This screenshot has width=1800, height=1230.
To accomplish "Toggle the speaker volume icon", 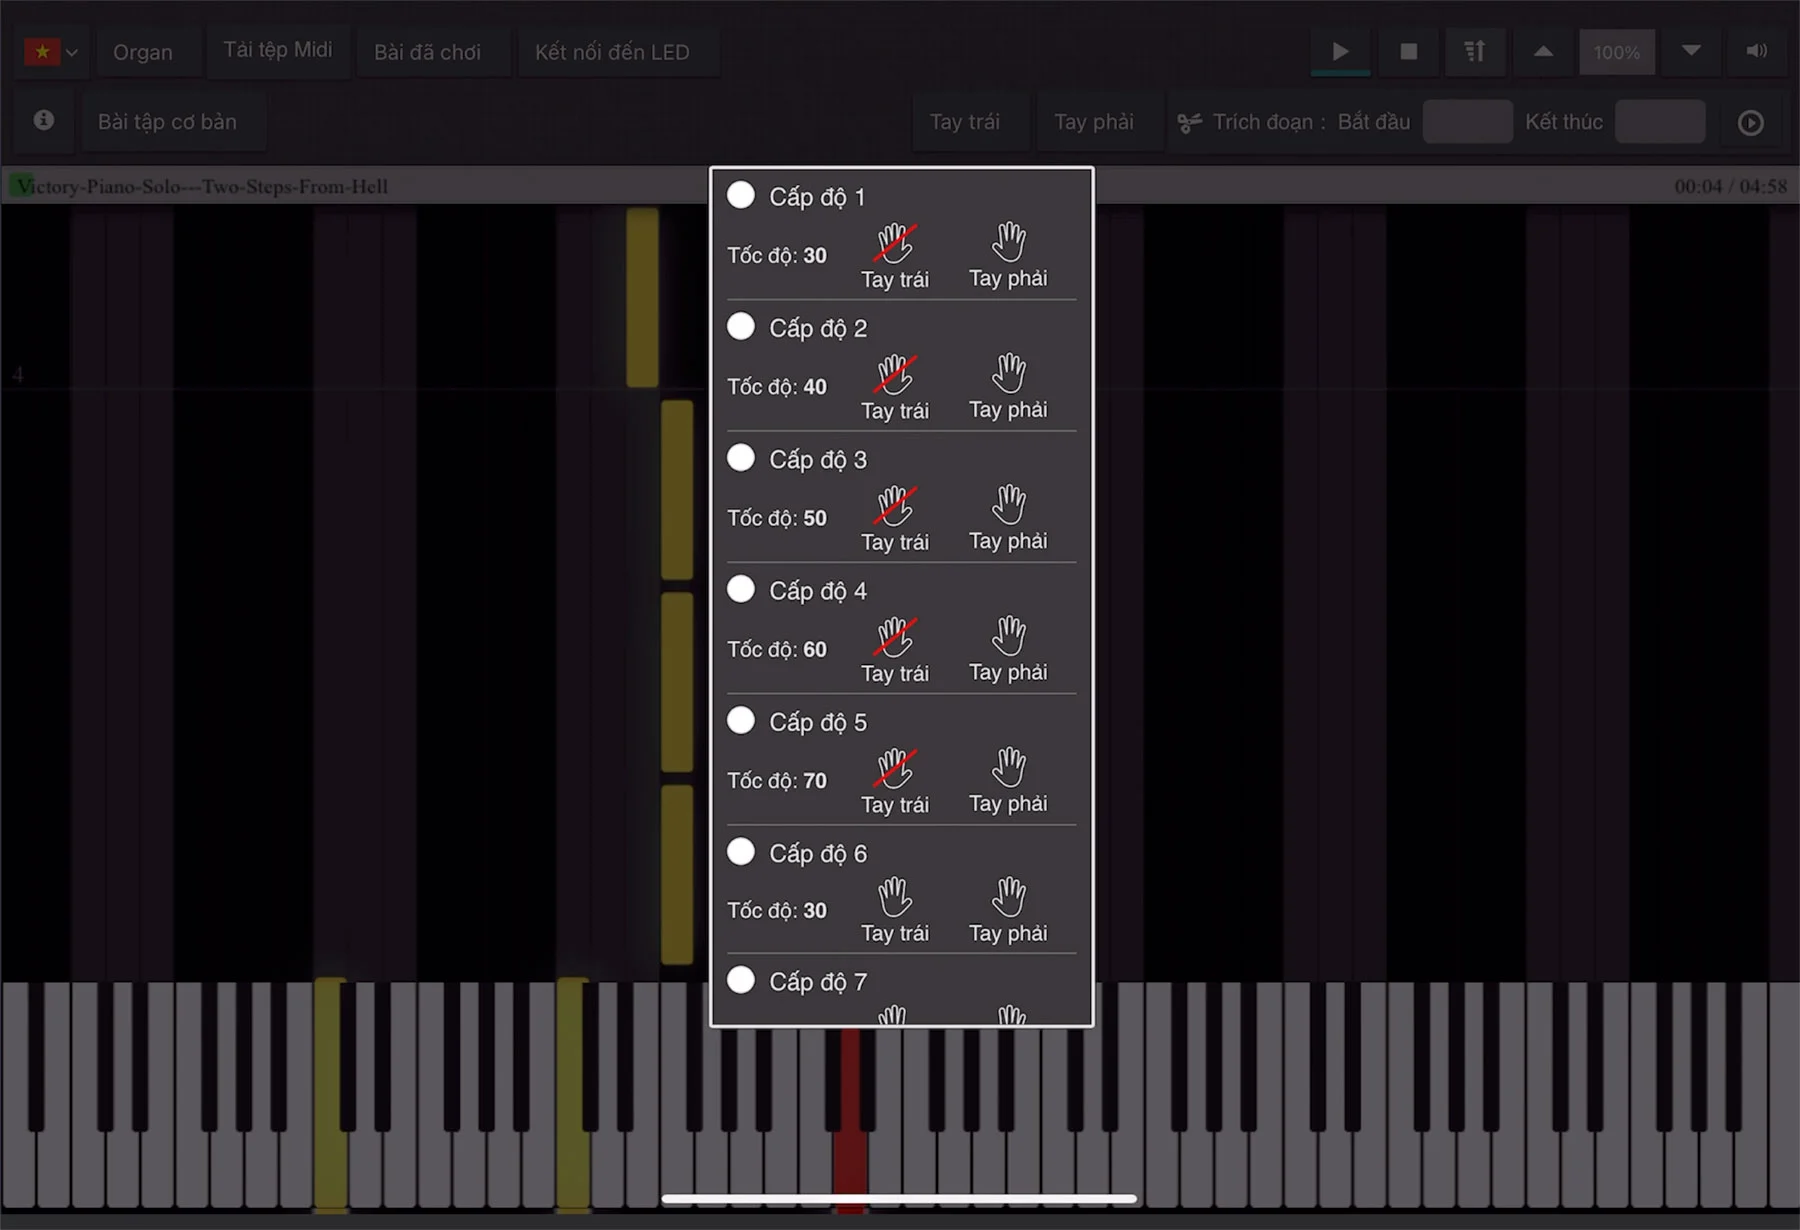I will coord(1756,51).
